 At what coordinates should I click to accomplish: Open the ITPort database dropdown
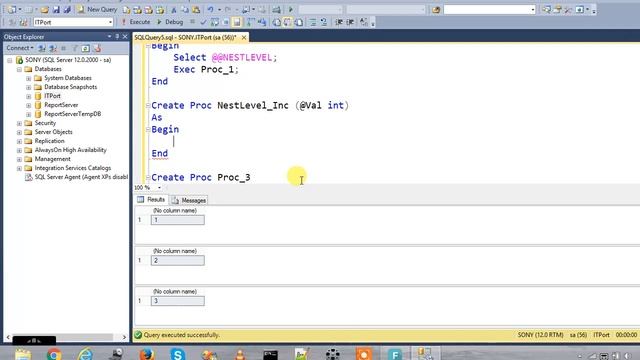[x=110, y=22]
